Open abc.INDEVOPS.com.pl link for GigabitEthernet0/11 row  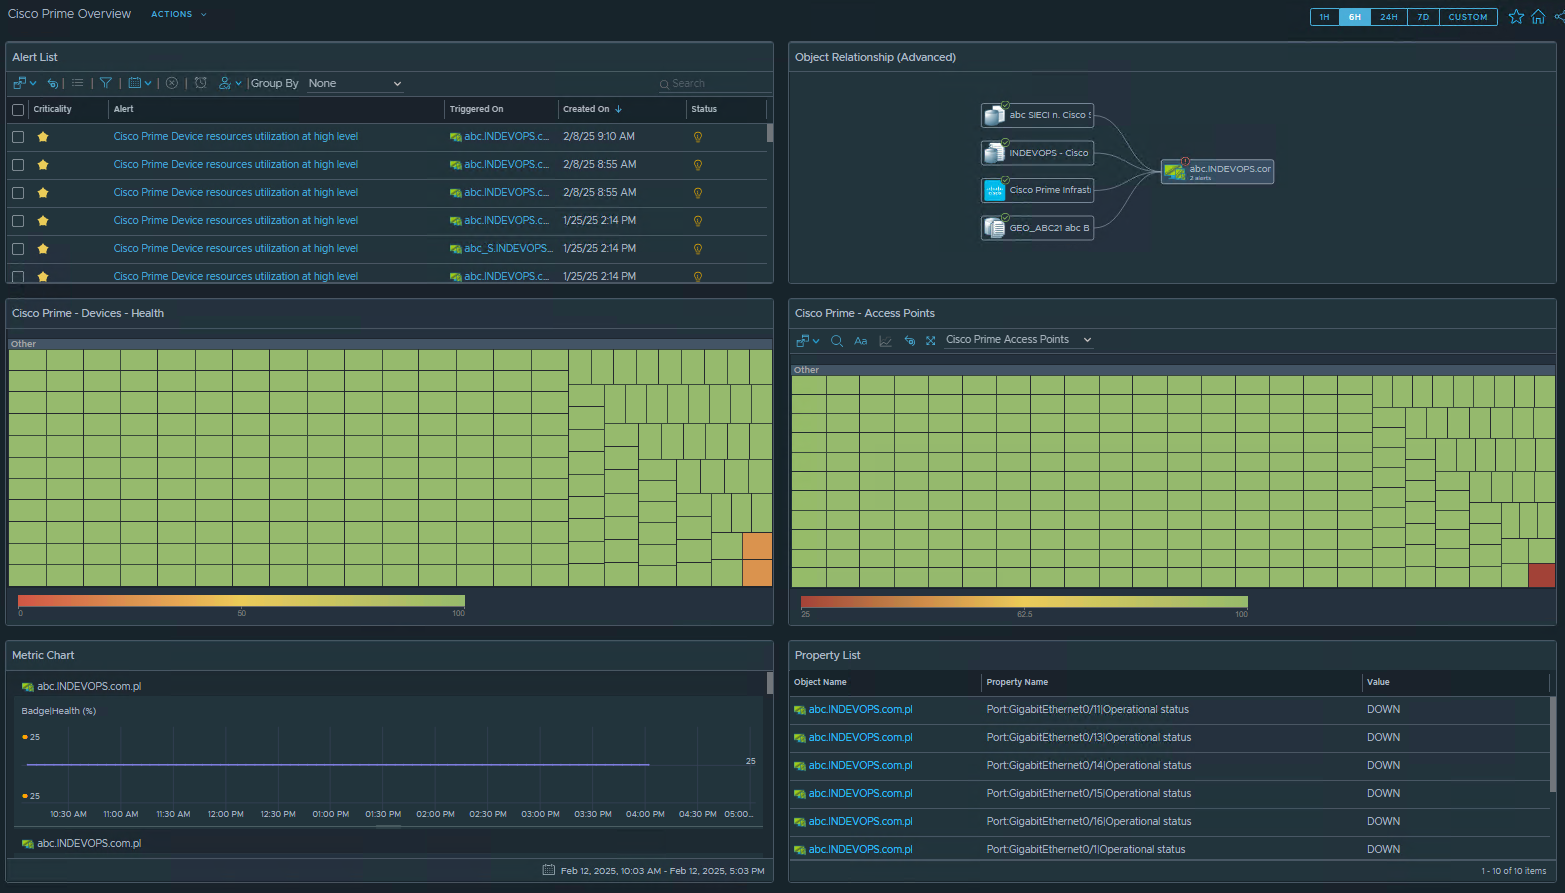click(x=860, y=710)
